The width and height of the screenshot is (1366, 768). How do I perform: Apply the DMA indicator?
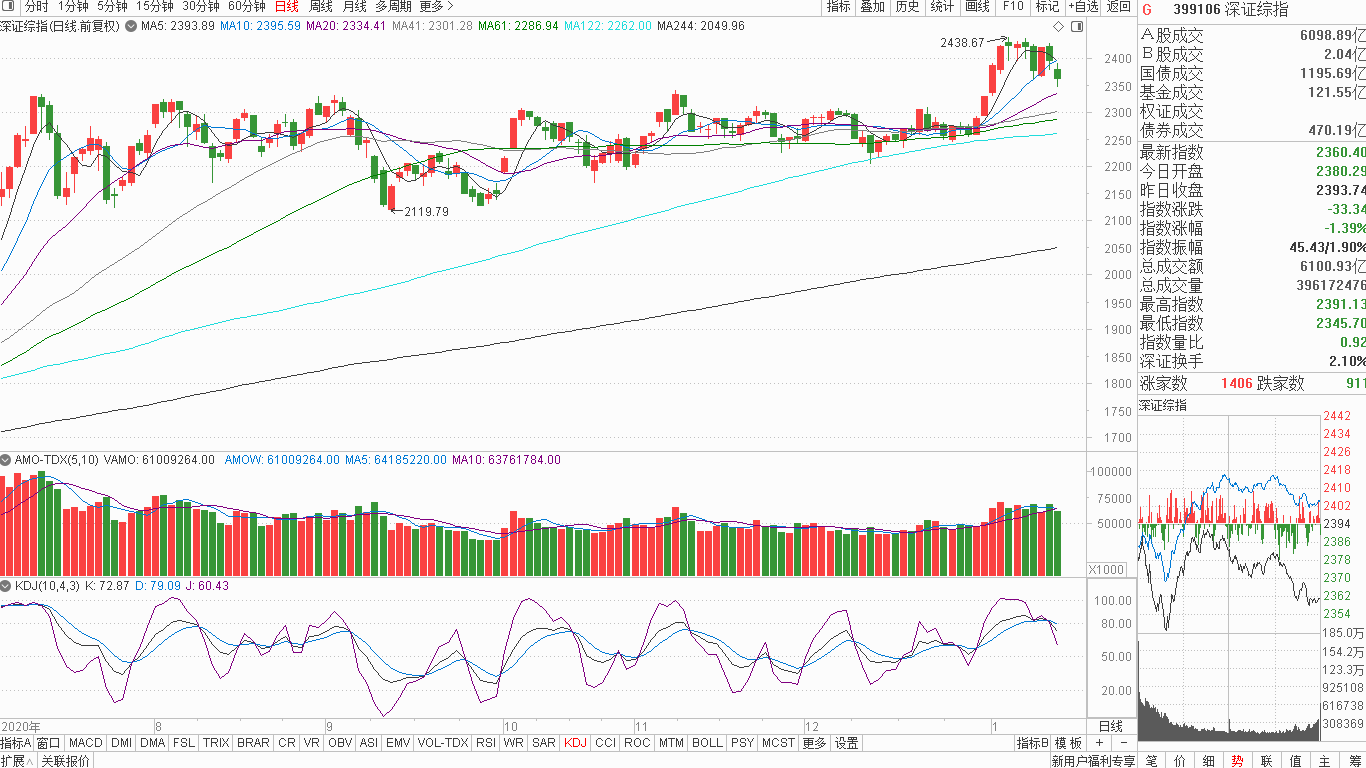pyautogui.click(x=152, y=743)
